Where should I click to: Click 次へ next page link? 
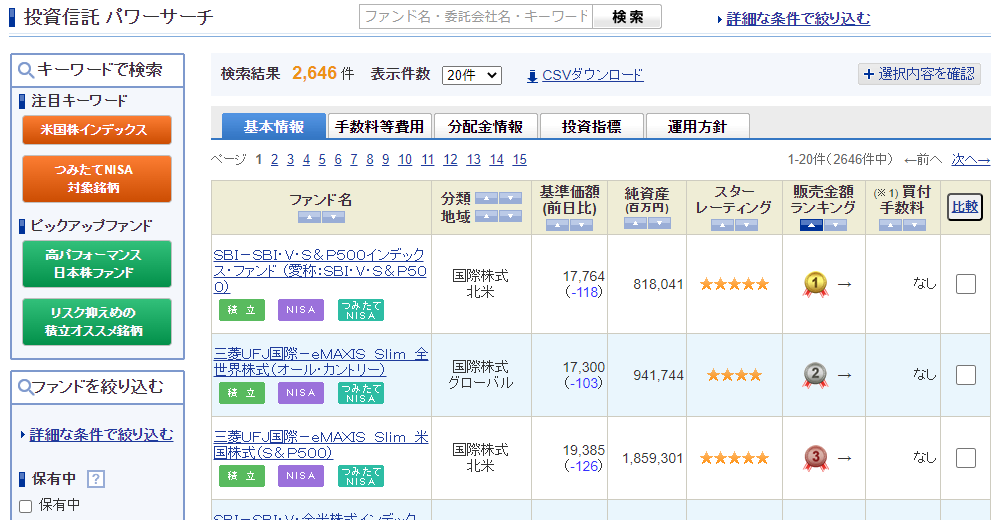click(971, 160)
